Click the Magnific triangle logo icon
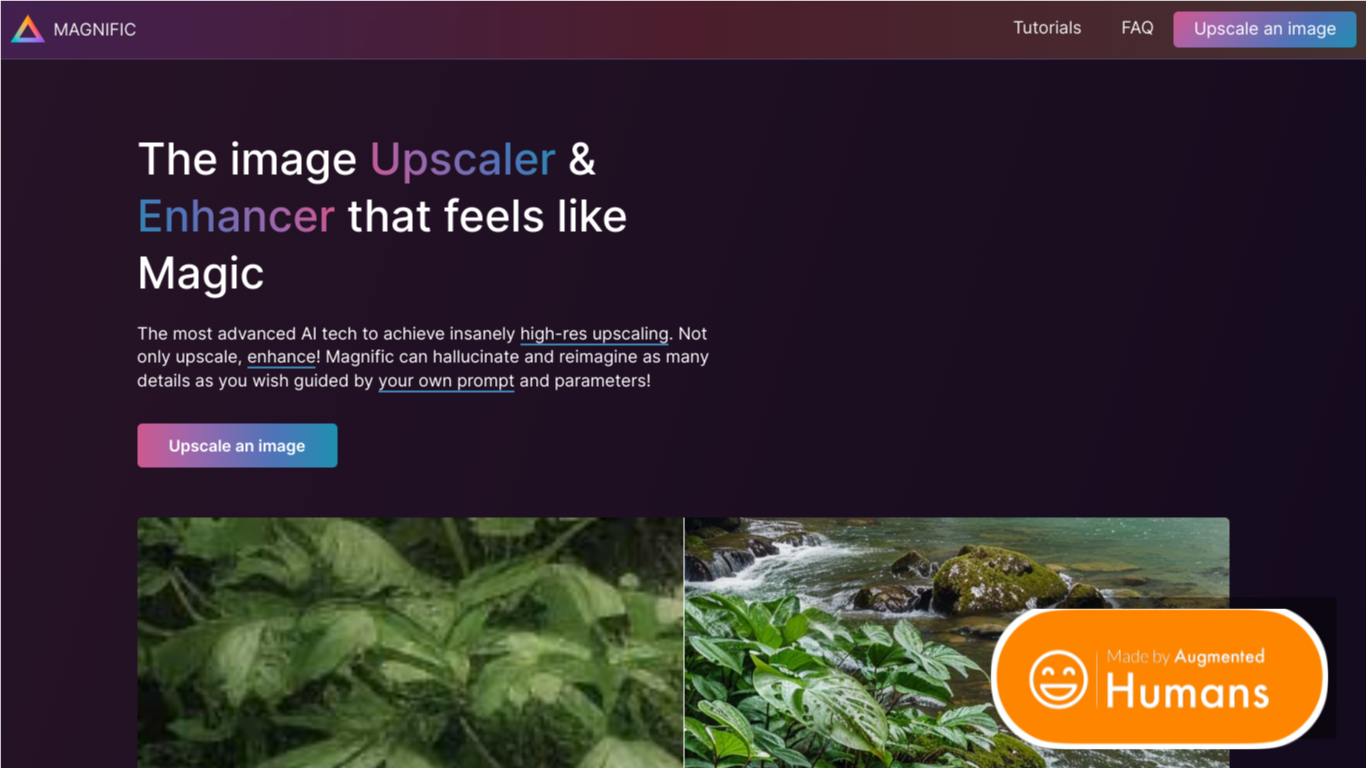This screenshot has width=1366, height=768. (28, 29)
